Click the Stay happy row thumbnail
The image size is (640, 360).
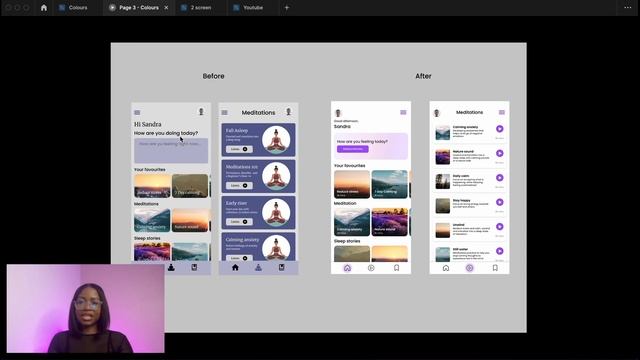442,206
